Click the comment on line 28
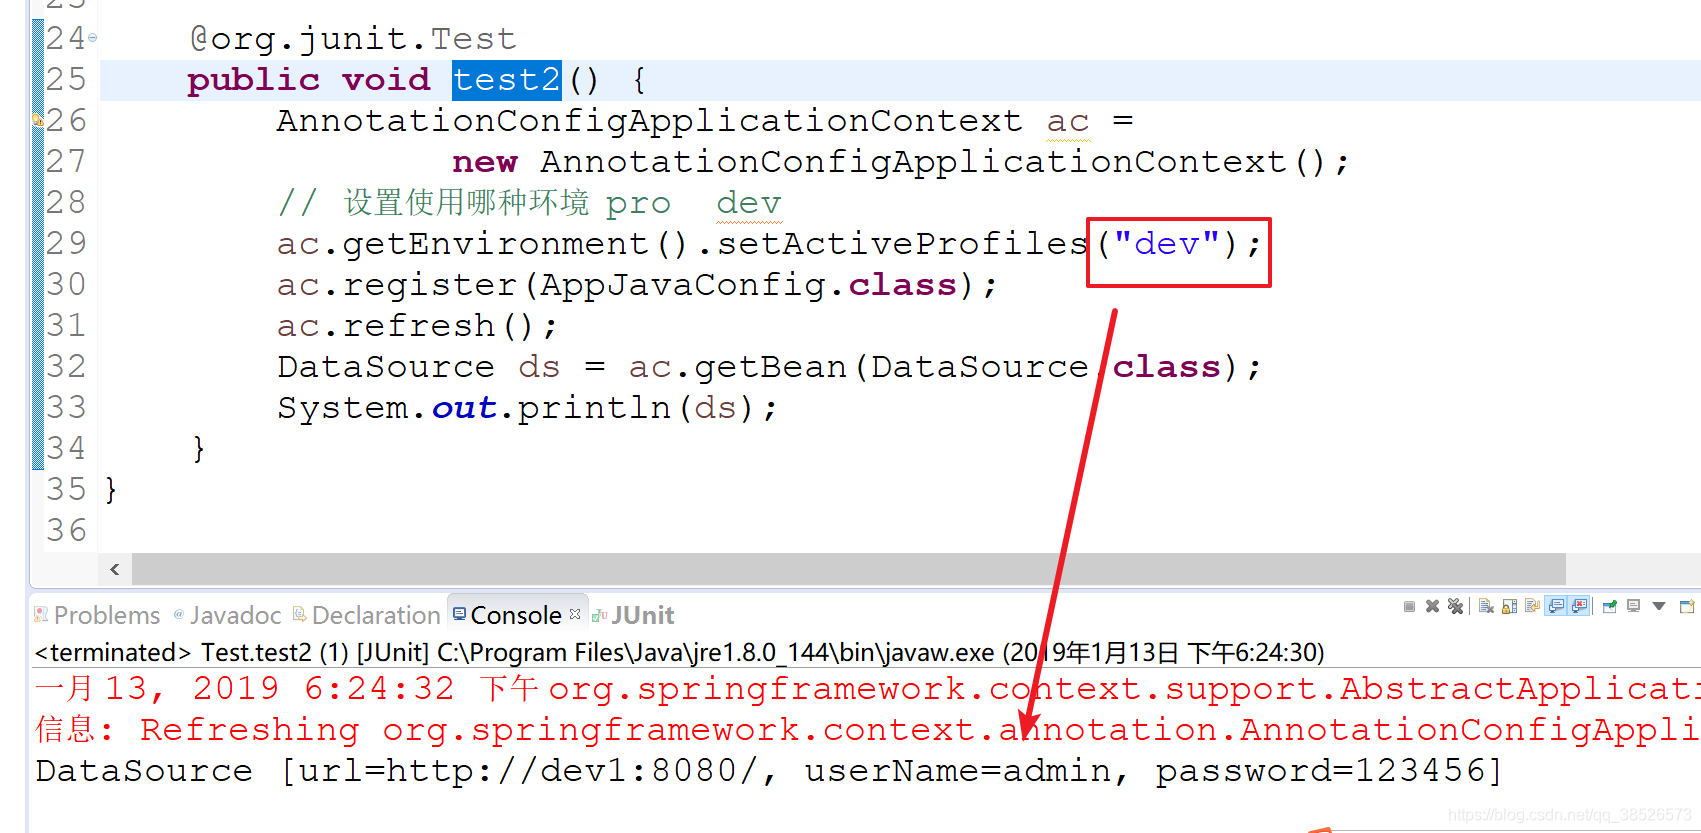 (x=529, y=203)
